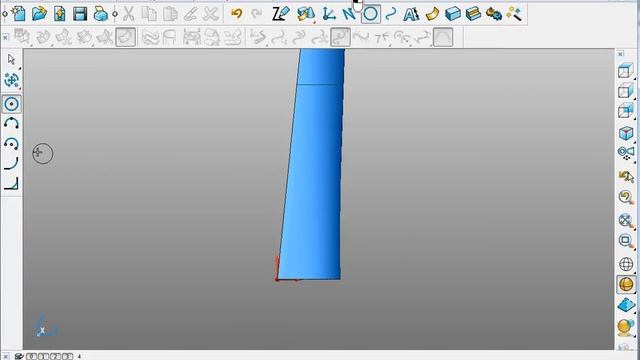Open the Sketch/annotate pencil tool
640x360 pixels.
[280, 14]
